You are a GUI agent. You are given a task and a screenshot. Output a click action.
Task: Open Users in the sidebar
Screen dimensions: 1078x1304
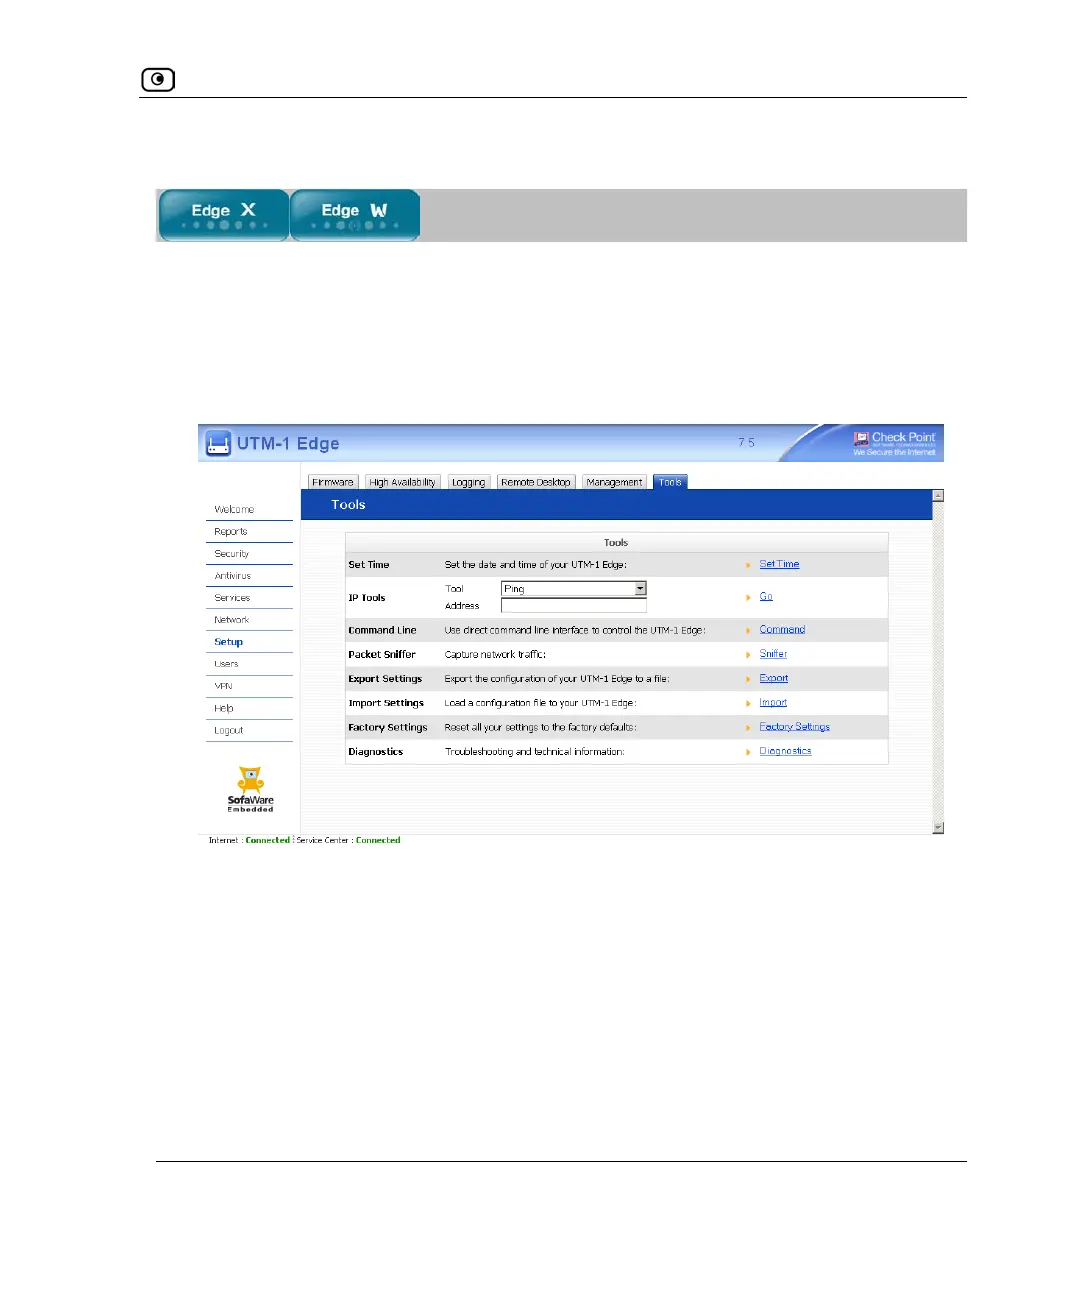226,664
